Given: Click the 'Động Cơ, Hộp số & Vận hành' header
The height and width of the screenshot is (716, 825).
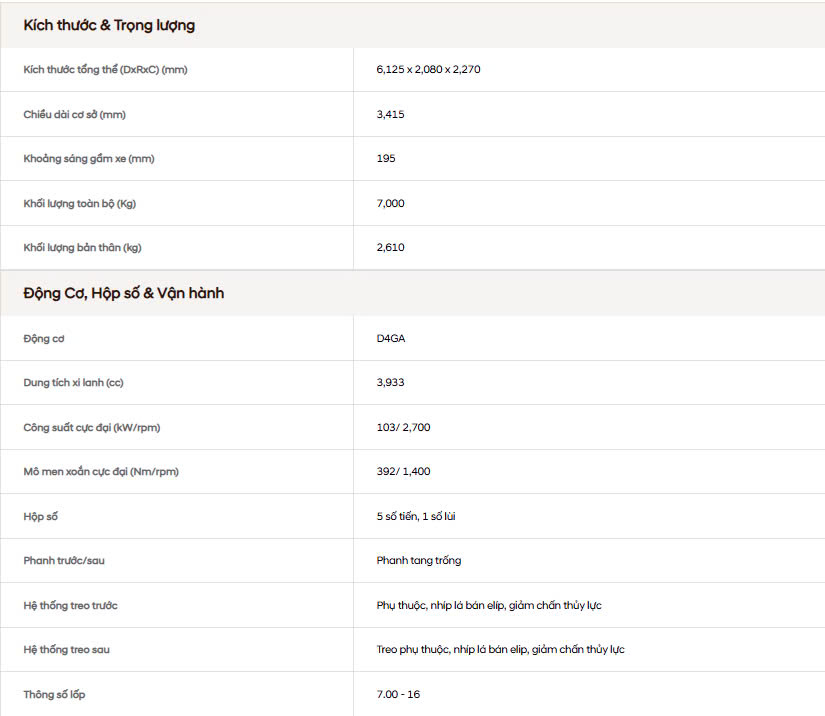Looking at the screenshot, I should (x=124, y=293).
